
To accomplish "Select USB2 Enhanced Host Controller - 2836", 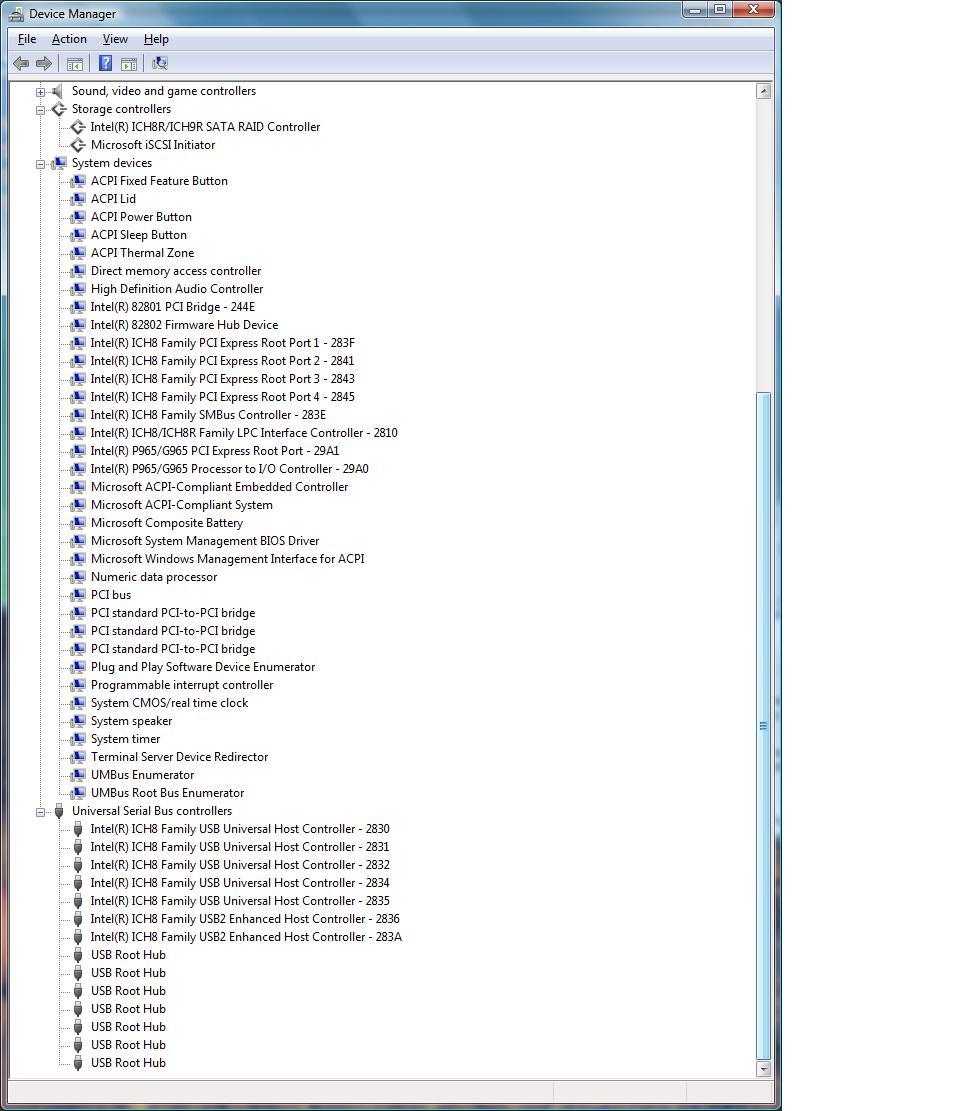I will coord(245,919).
